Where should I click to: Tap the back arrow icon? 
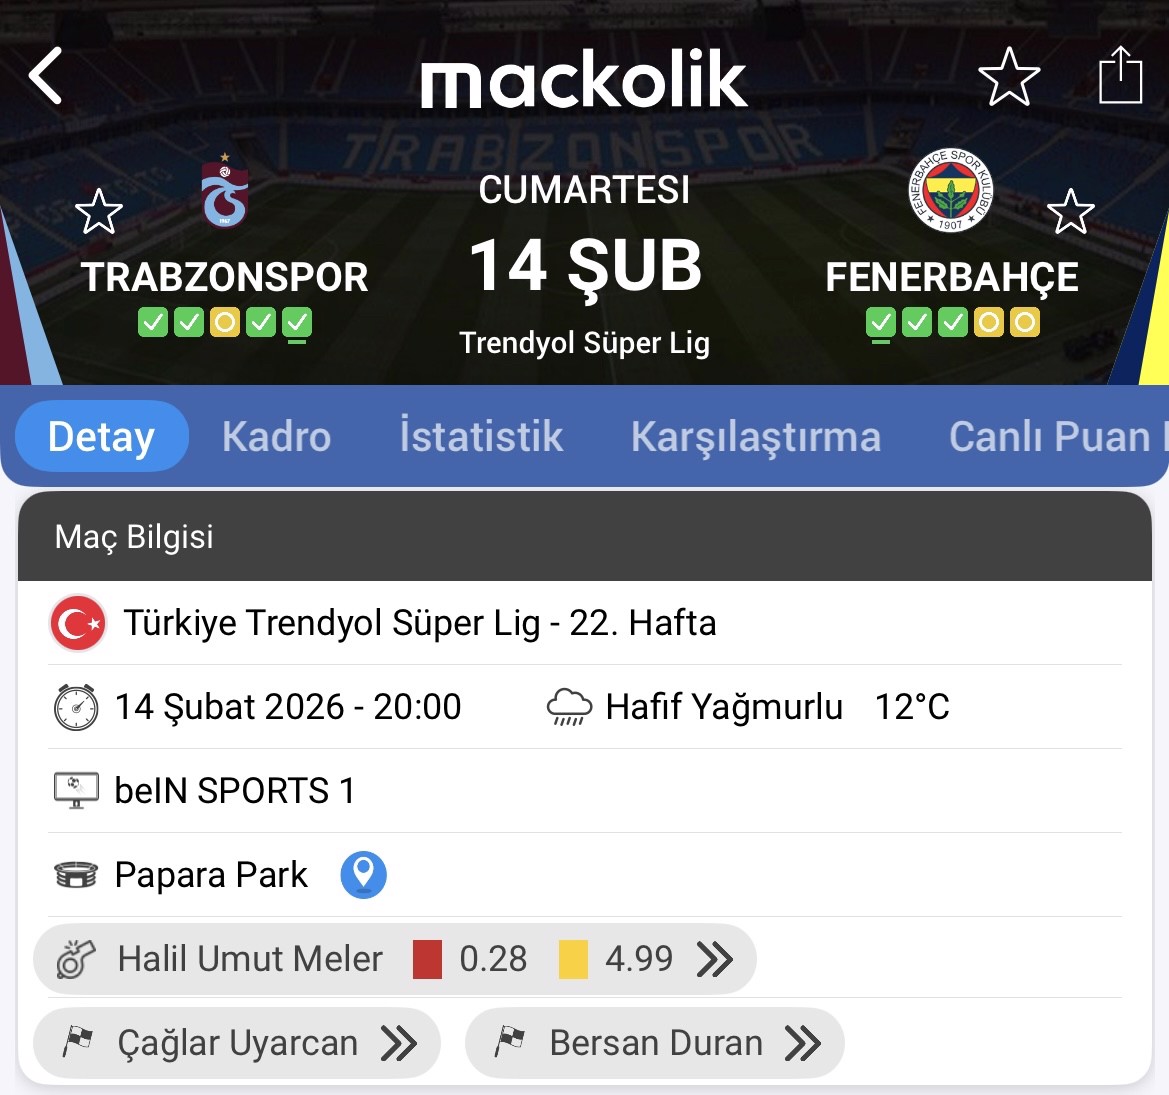coord(46,76)
